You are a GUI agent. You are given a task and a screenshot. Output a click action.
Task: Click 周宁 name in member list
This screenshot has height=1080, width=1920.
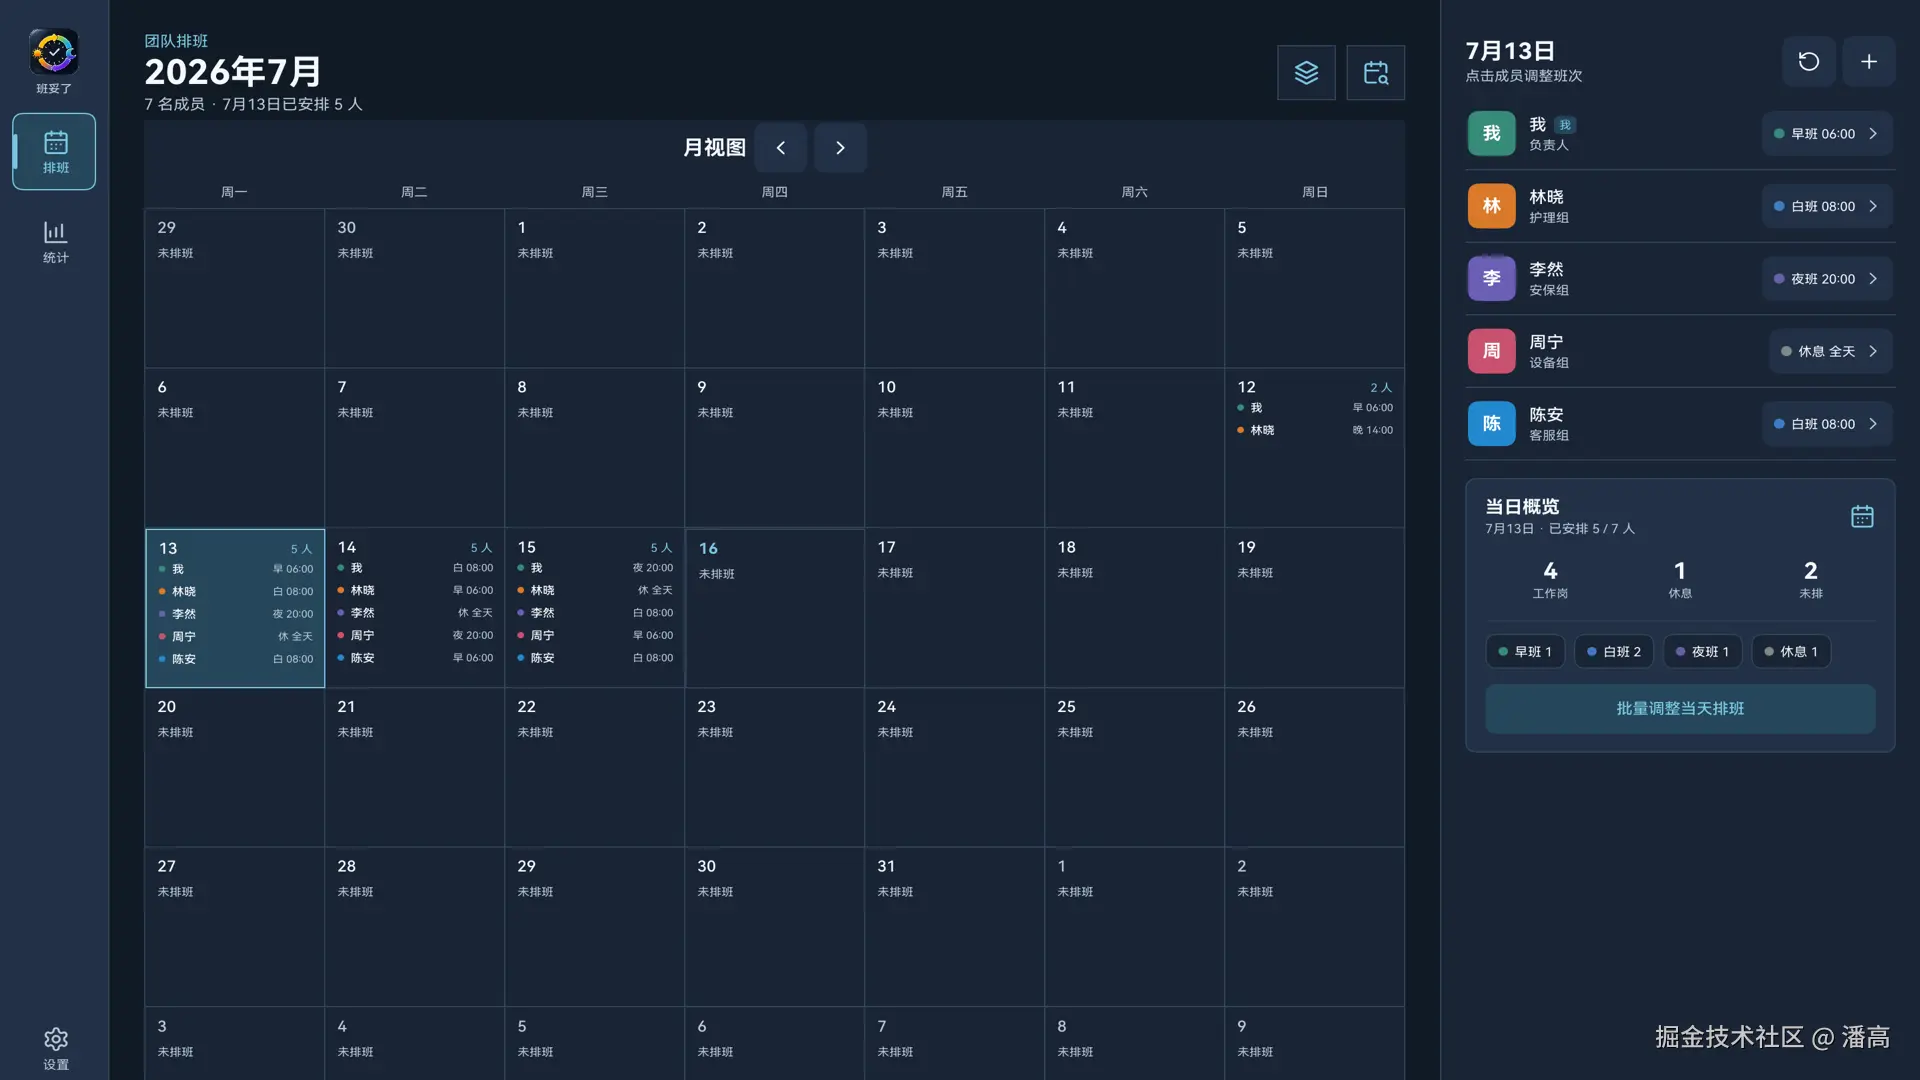tap(1546, 342)
